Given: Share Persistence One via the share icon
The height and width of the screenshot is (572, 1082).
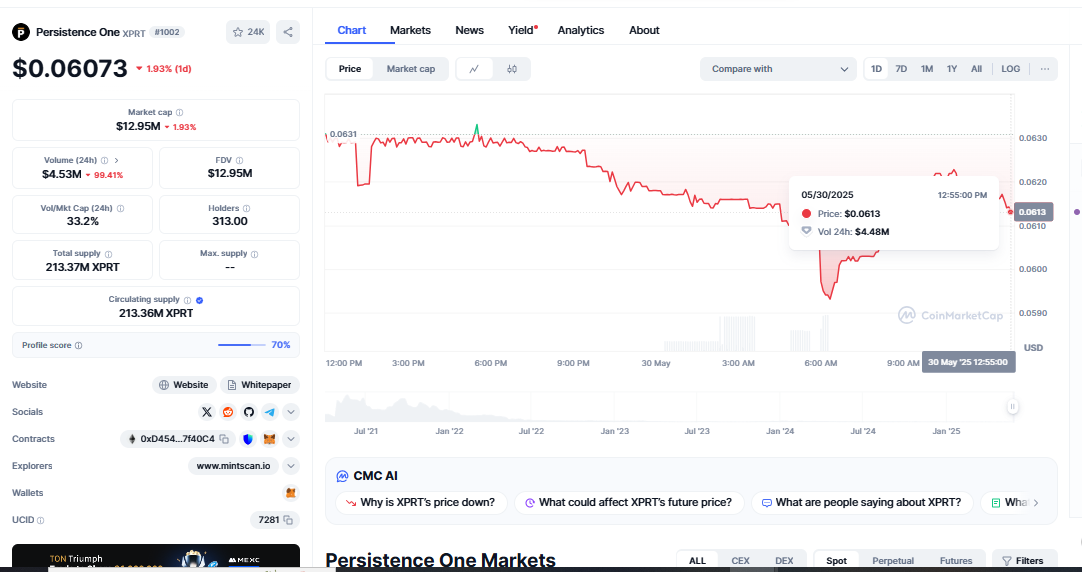Looking at the screenshot, I should 288,32.
